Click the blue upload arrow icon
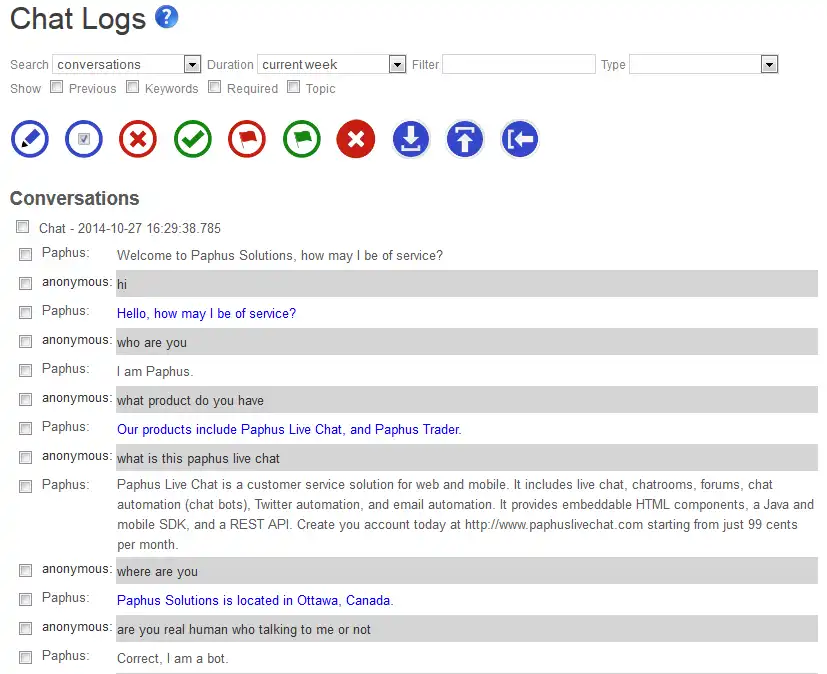 coord(464,140)
